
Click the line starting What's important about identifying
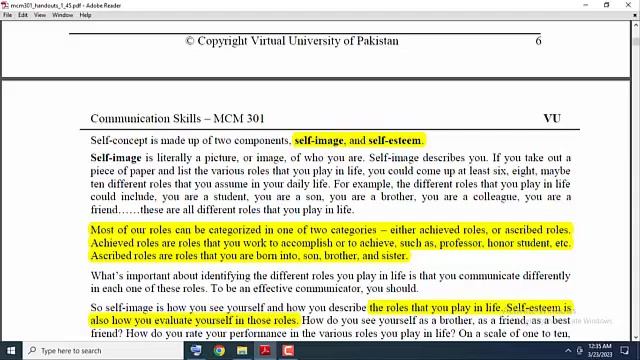330,276
